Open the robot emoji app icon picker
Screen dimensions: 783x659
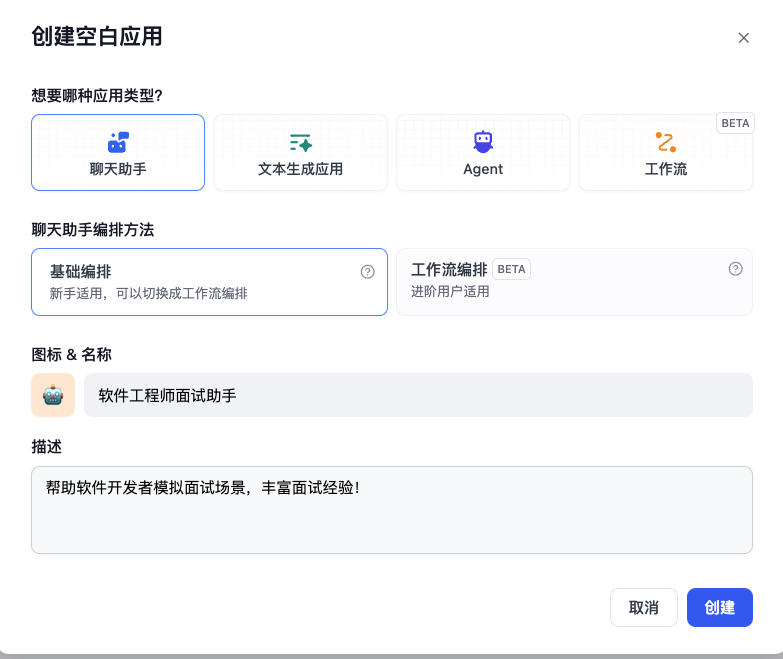coord(53,395)
